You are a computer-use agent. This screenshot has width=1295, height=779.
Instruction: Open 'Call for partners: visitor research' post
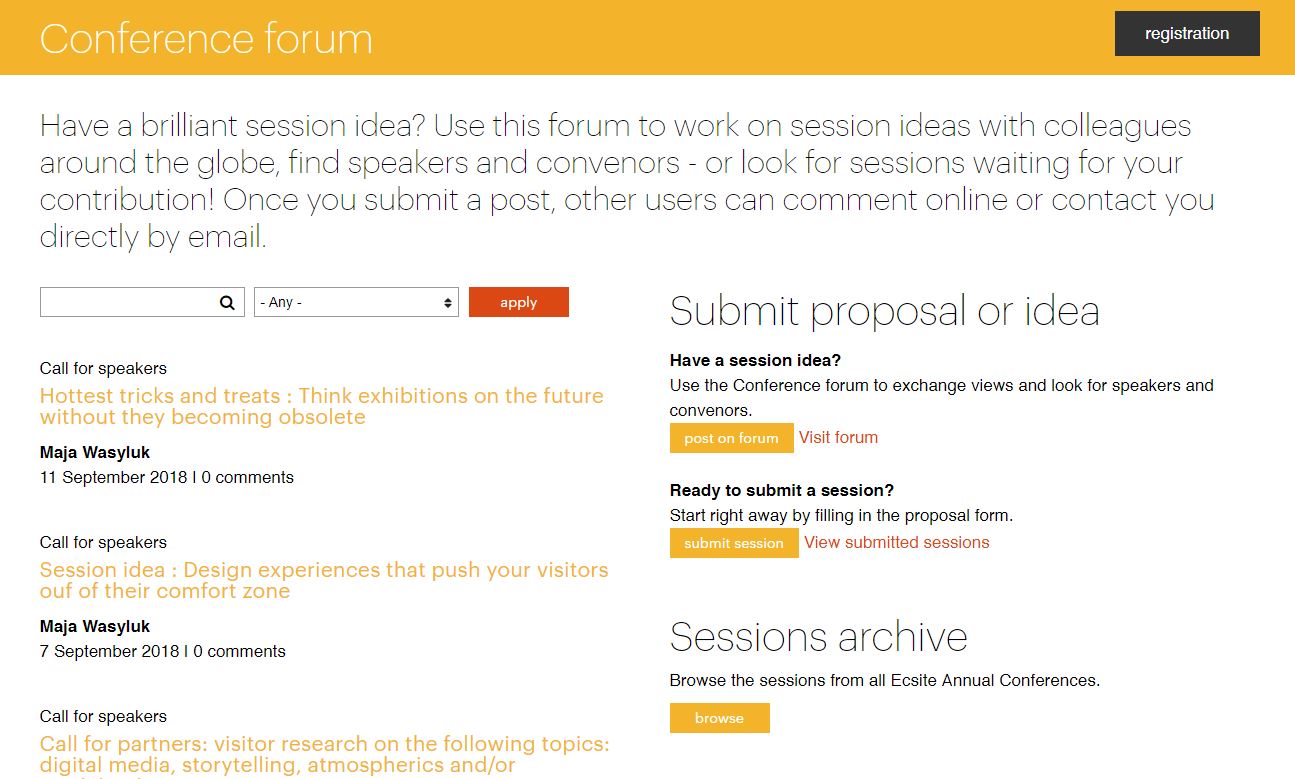click(x=325, y=755)
